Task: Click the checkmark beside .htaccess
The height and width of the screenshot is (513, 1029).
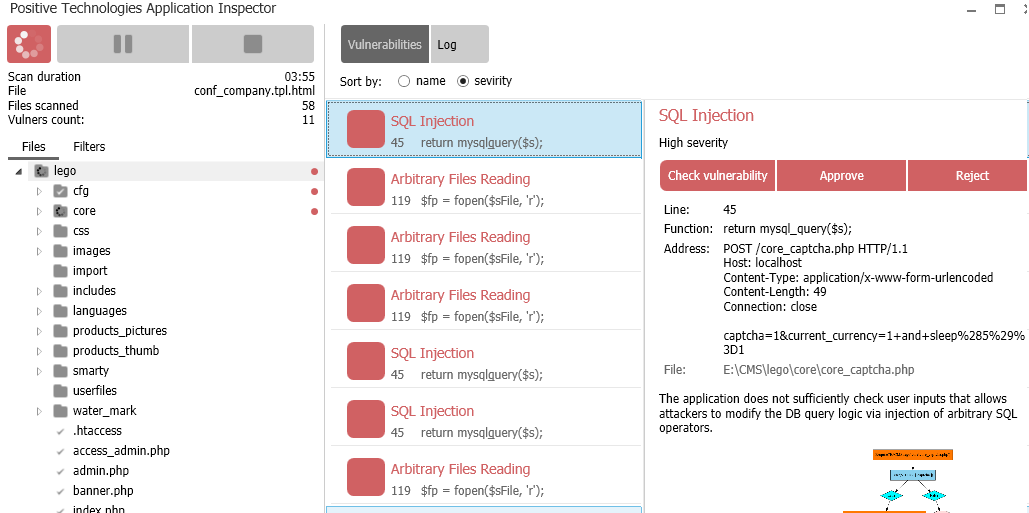Action: coord(61,432)
